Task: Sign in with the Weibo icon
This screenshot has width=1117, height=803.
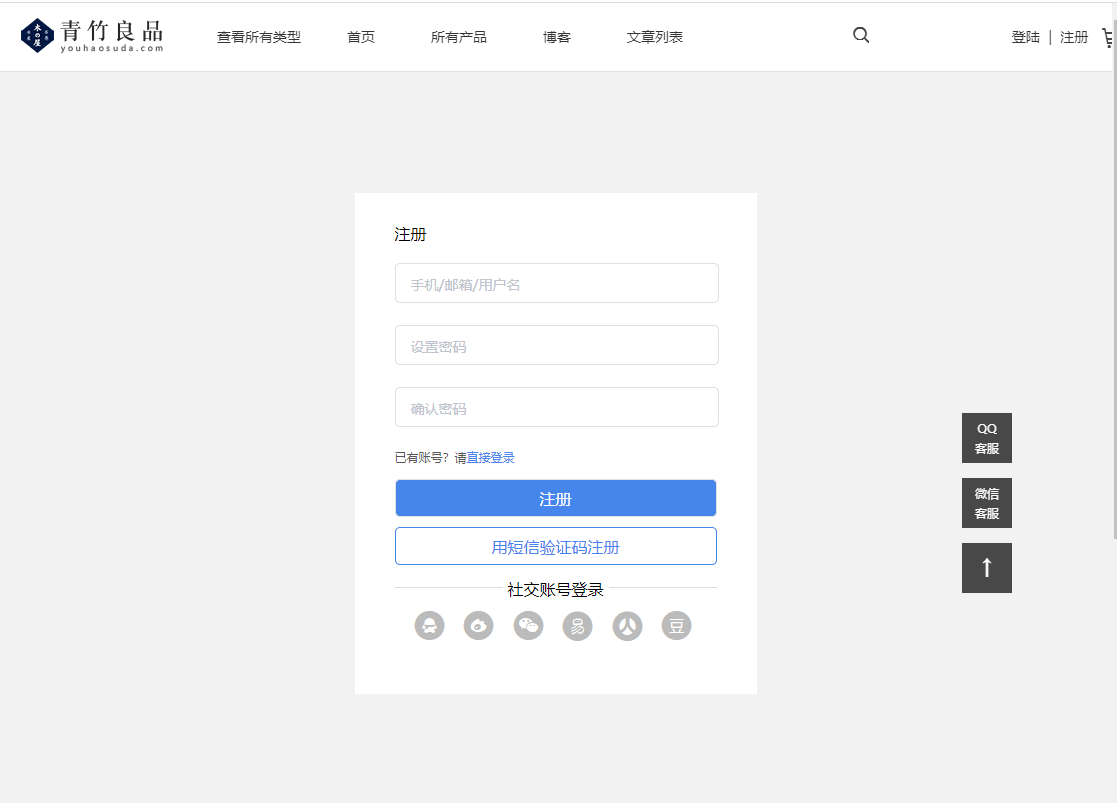Action: tap(478, 626)
